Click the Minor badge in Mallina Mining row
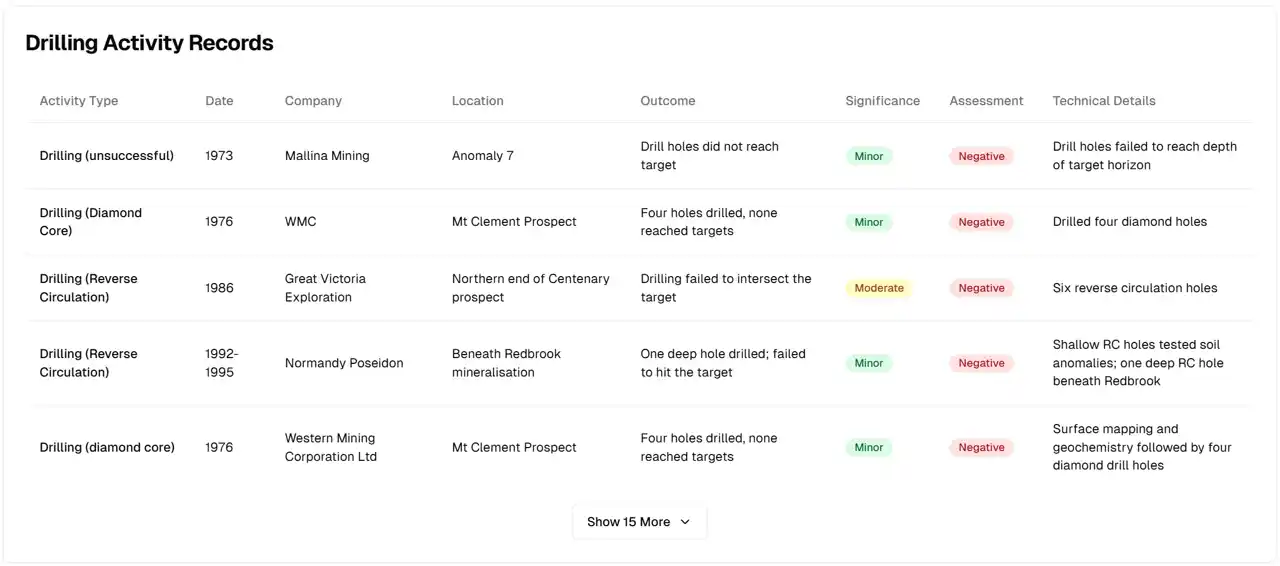Image resolution: width=1280 pixels, height=566 pixels. point(869,156)
